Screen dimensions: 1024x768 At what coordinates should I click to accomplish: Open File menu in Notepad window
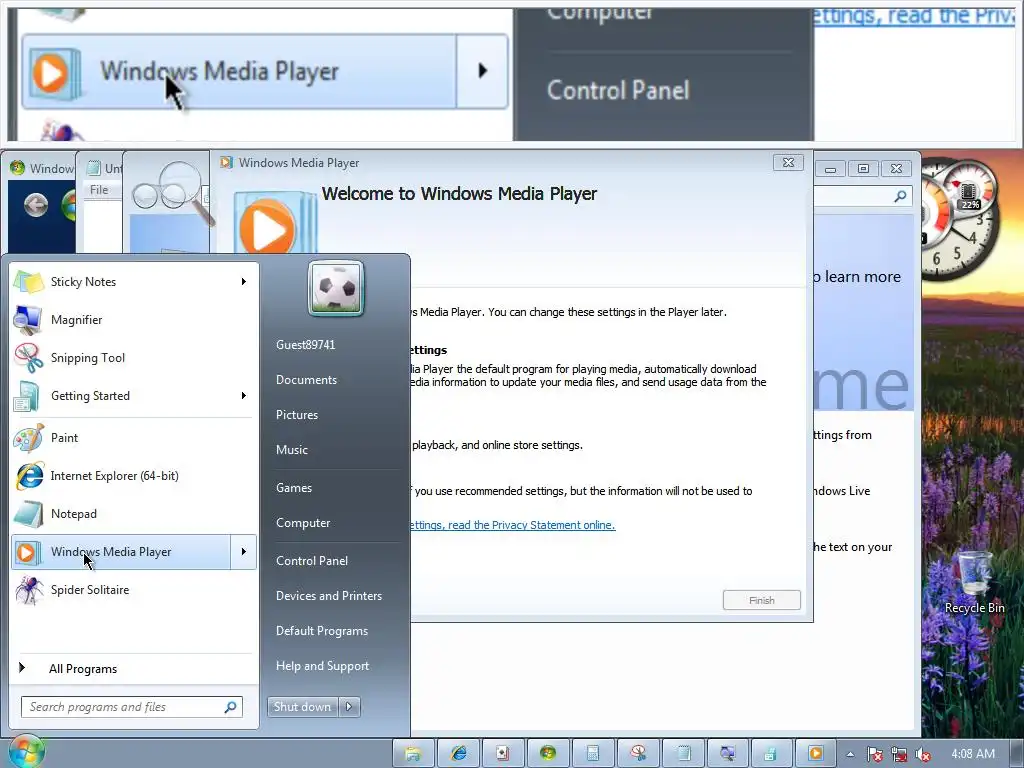(99, 190)
